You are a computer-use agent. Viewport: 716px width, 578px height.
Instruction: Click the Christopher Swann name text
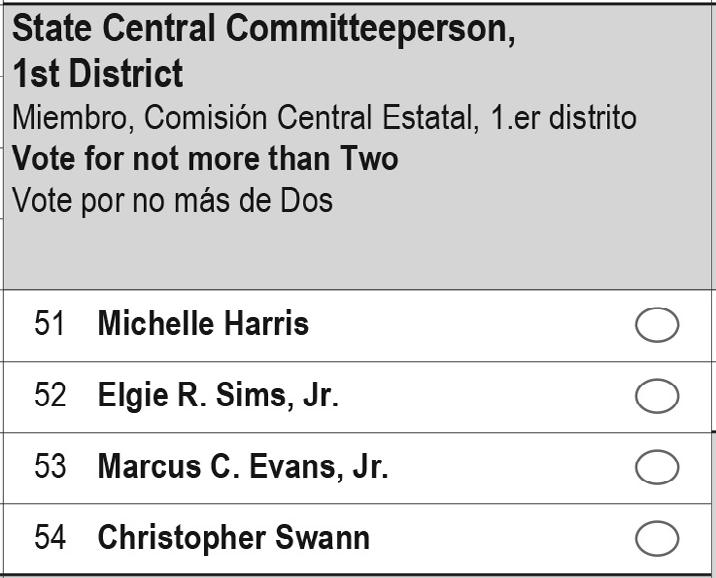coord(234,538)
